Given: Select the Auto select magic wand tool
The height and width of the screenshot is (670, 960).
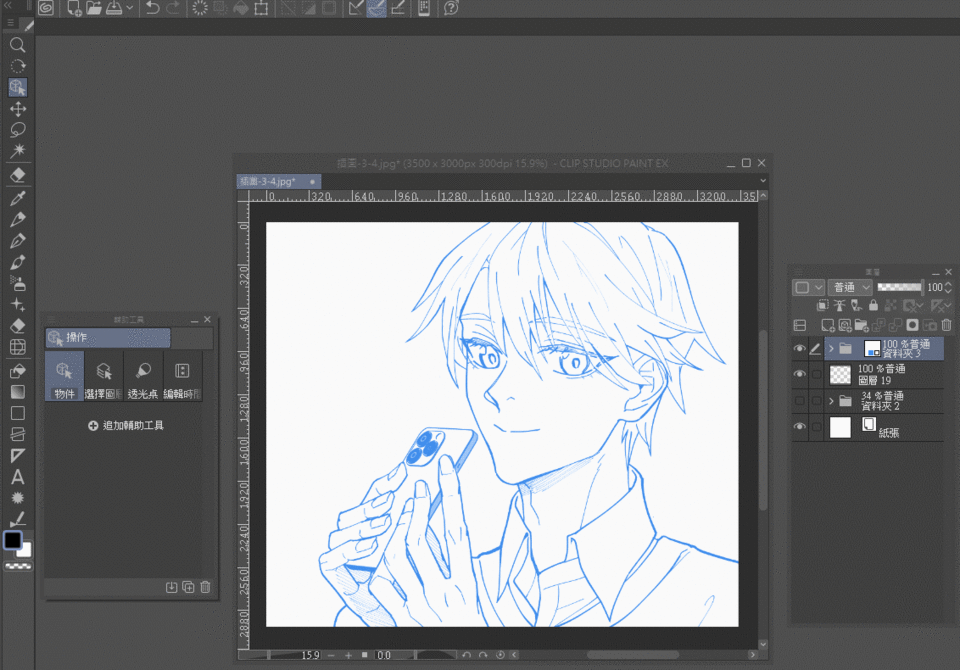Looking at the screenshot, I should [x=18, y=151].
